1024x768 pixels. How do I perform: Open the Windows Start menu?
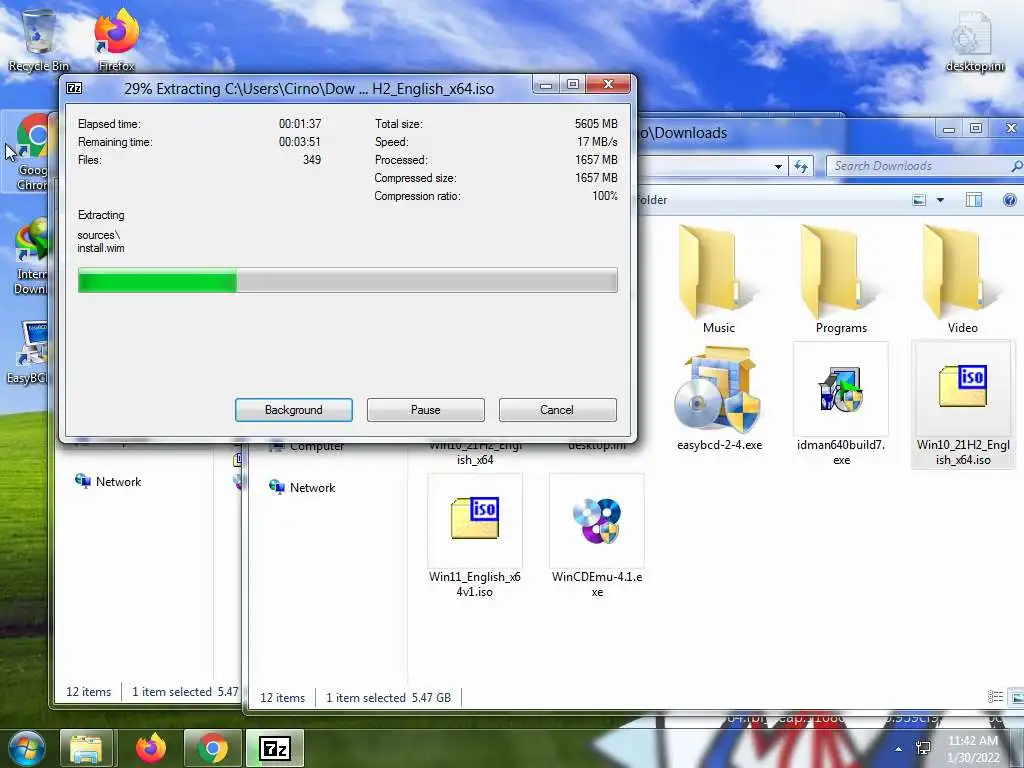pos(25,749)
